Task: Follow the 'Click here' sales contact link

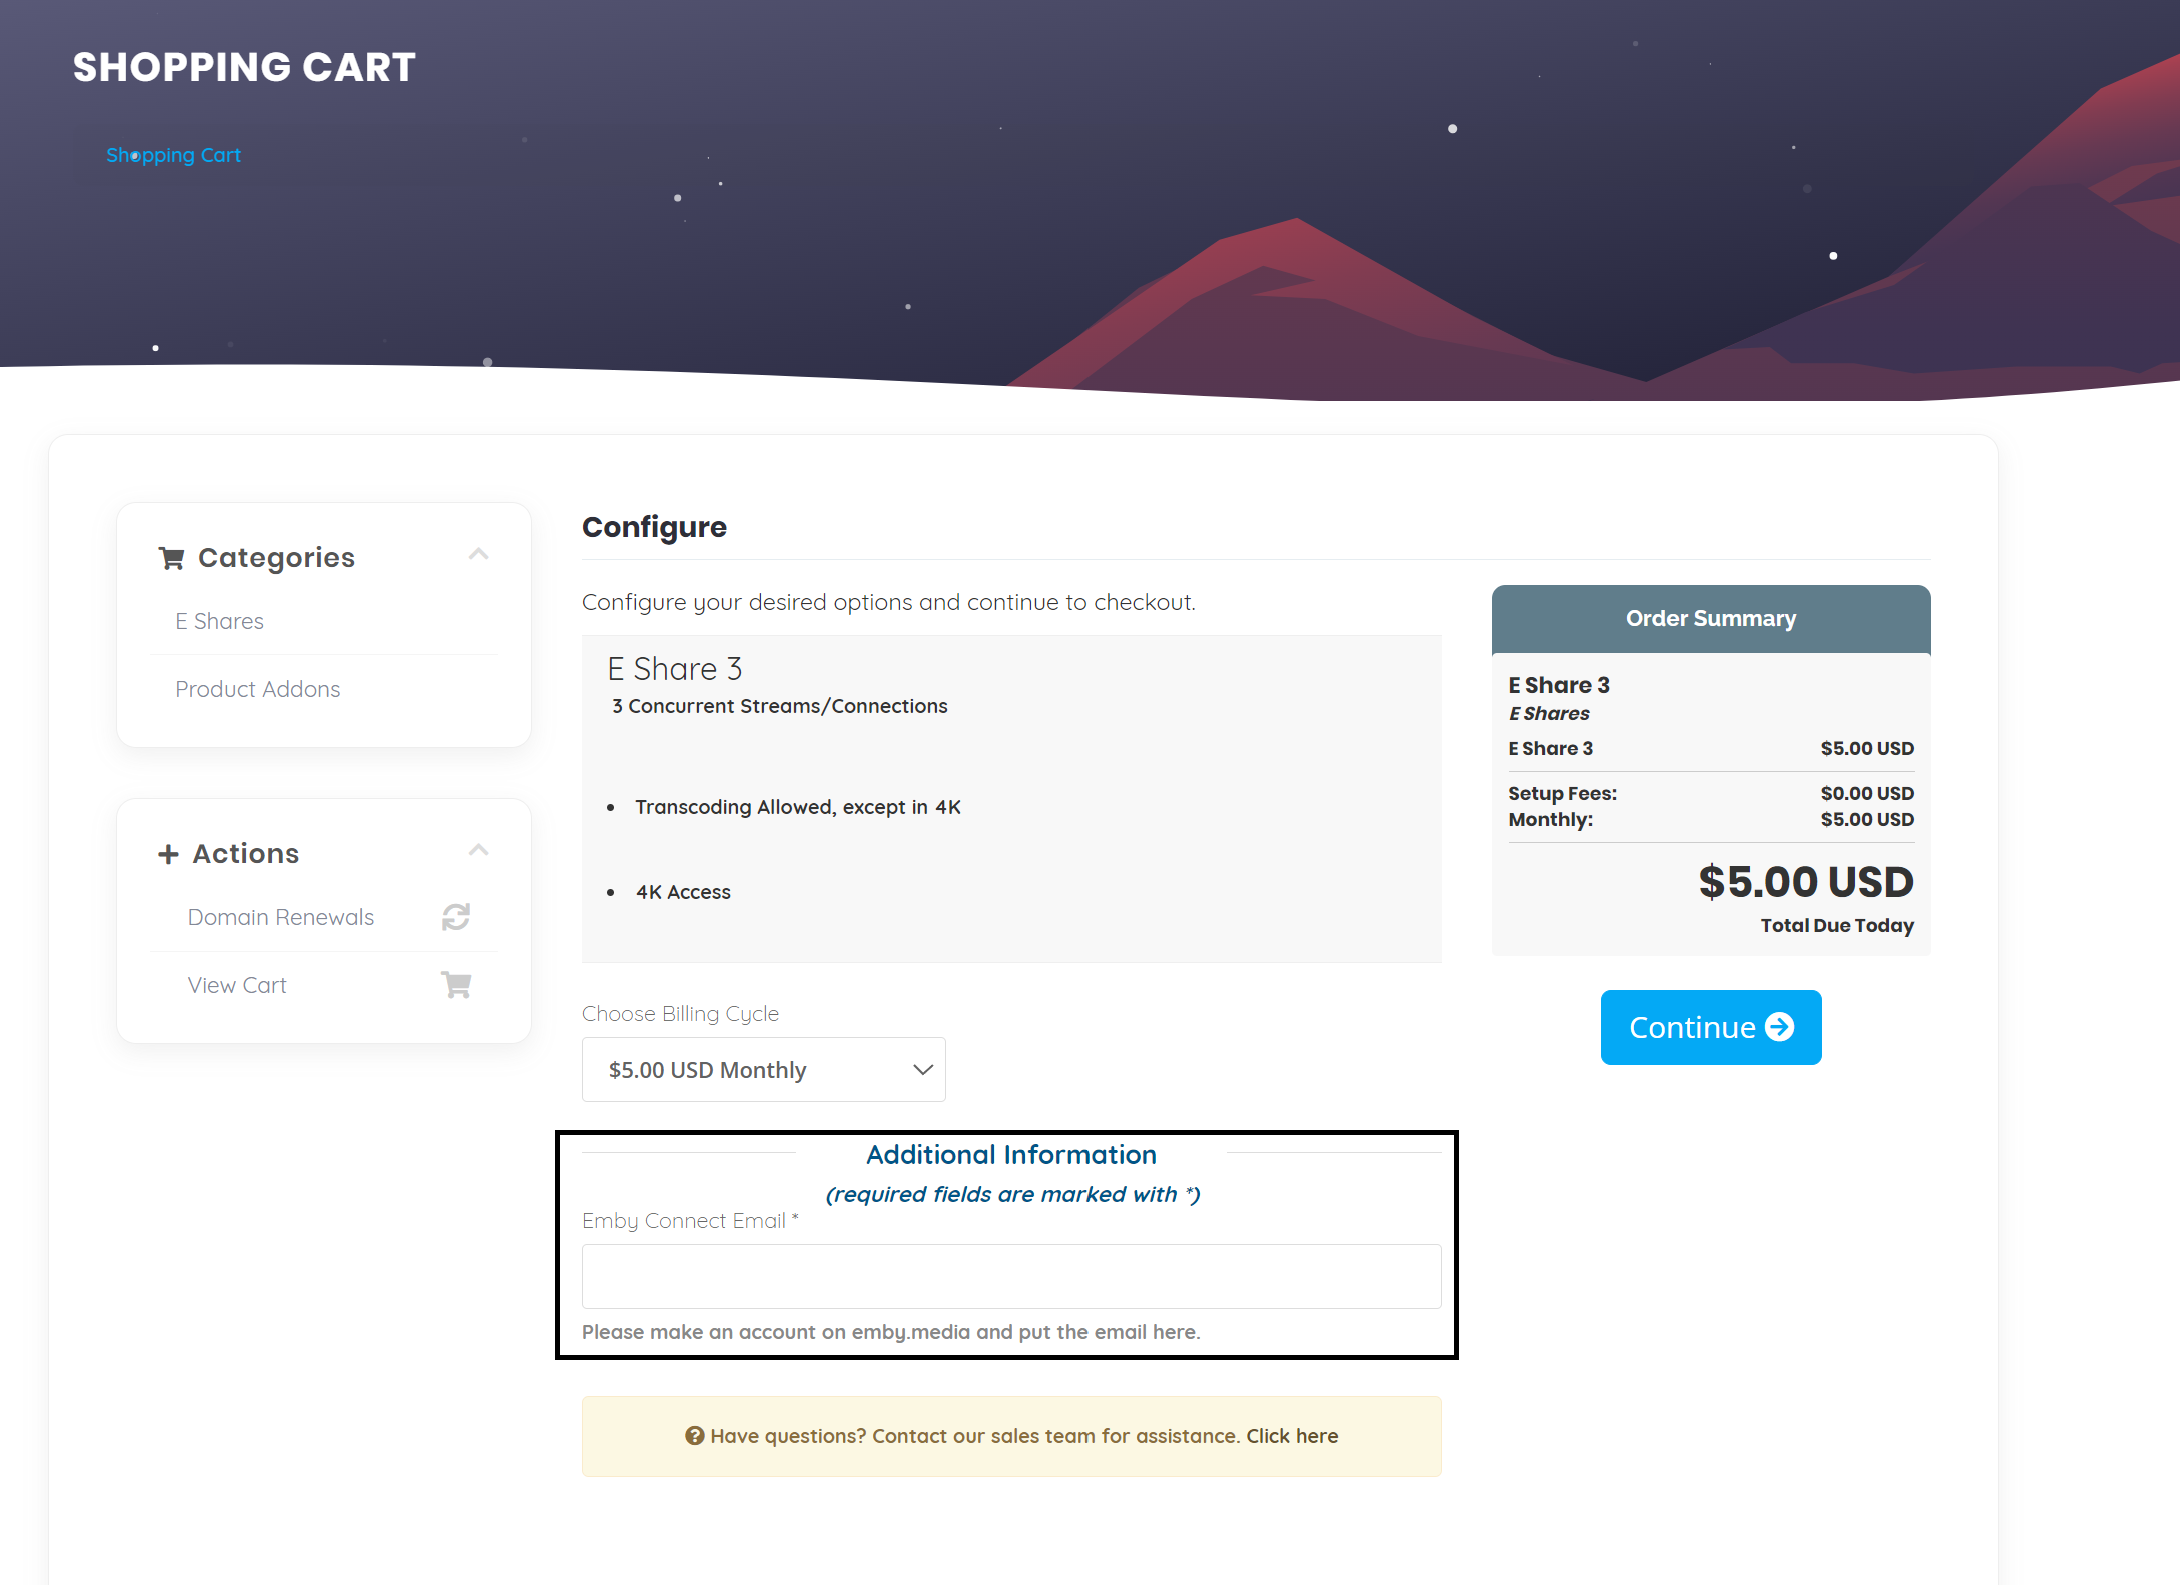Action: click(1292, 1436)
